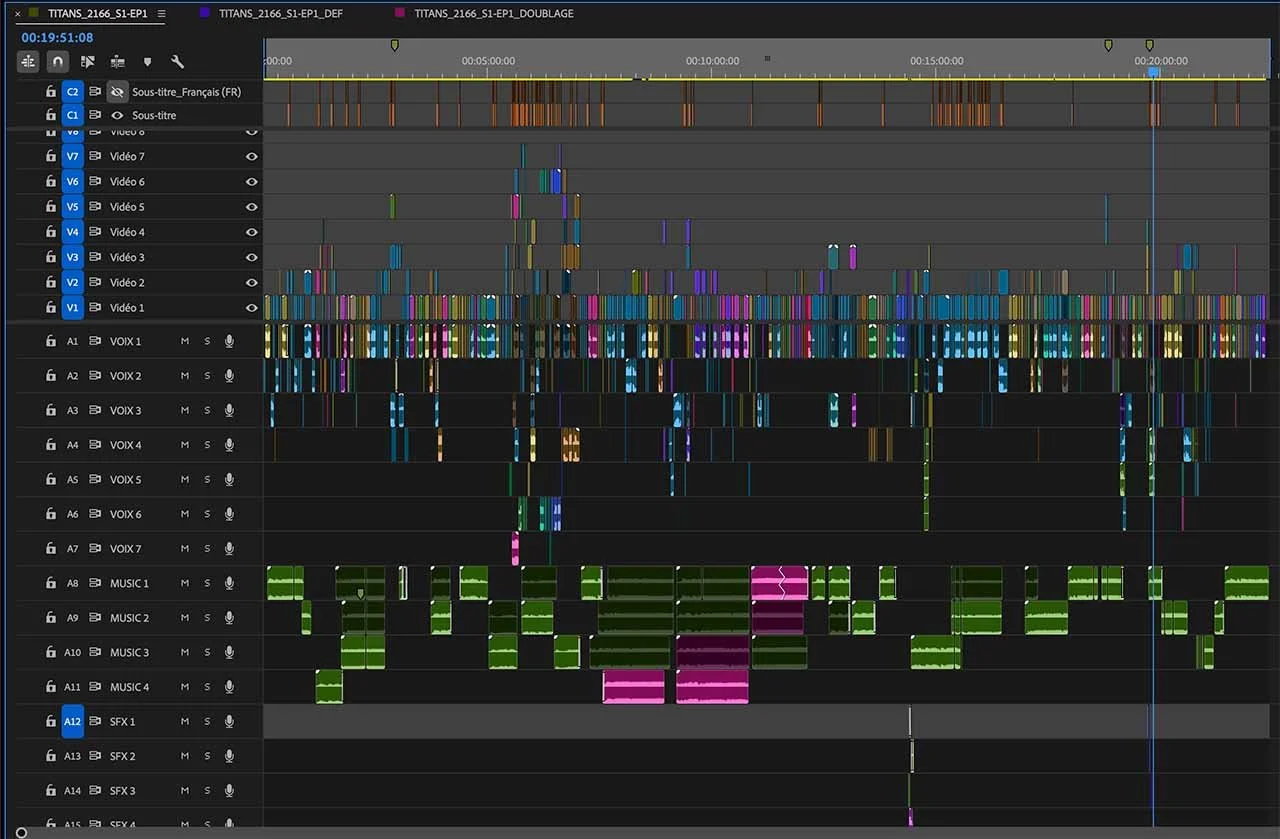Toggle track targeting for V1
The image size is (1280, 839).
click(72, 308)
